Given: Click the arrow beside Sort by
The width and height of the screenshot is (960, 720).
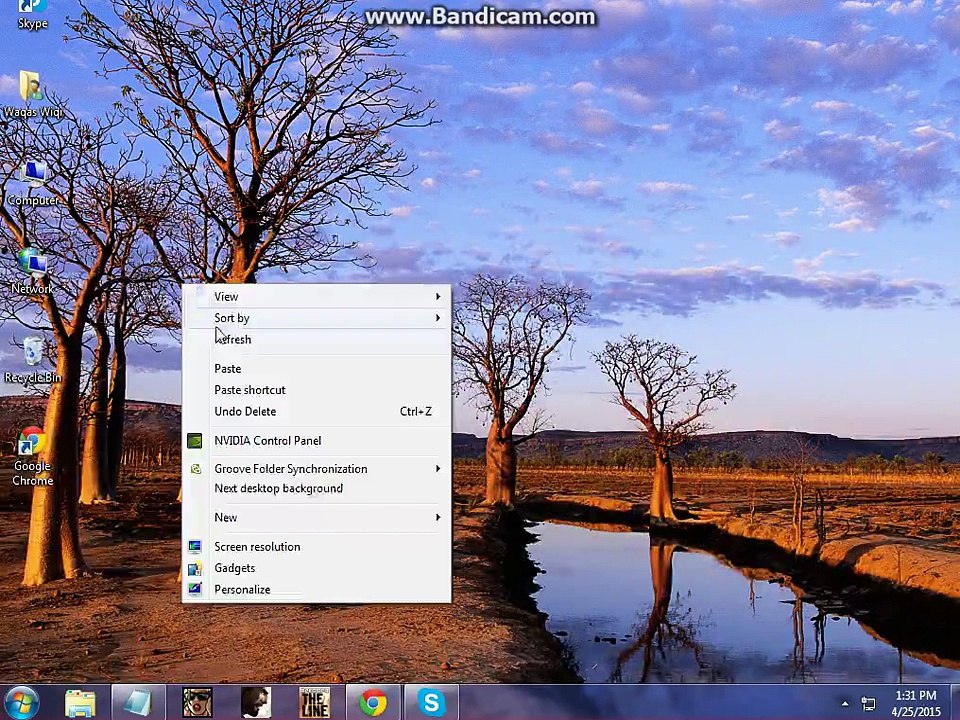Looking at the screenshot, I should click(438, 318).
